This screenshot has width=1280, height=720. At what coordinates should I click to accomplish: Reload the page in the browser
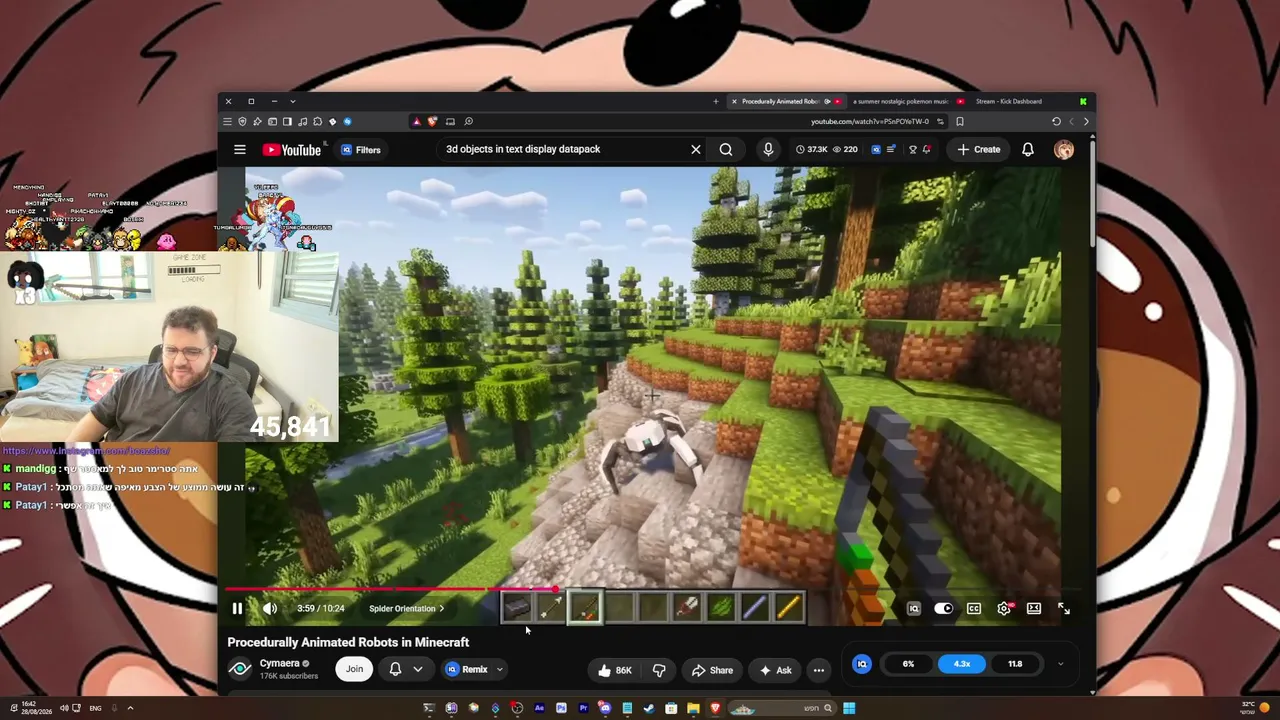point(1056,121)
